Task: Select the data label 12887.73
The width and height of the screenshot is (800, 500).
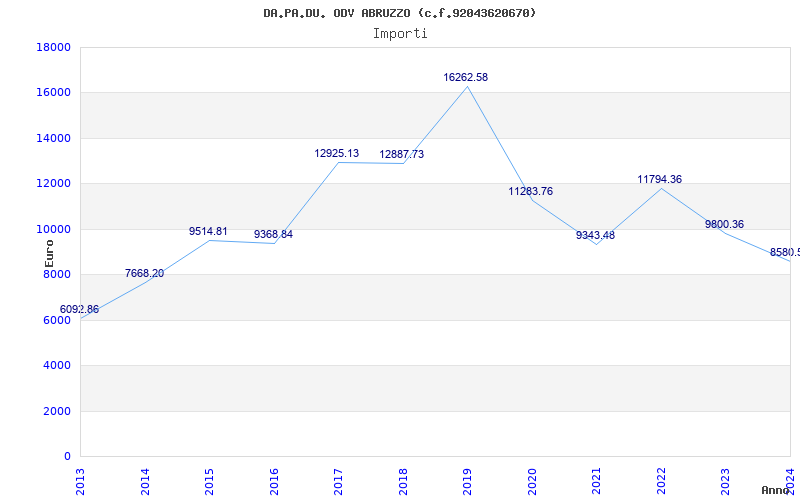Action: (x=402, y=154)
